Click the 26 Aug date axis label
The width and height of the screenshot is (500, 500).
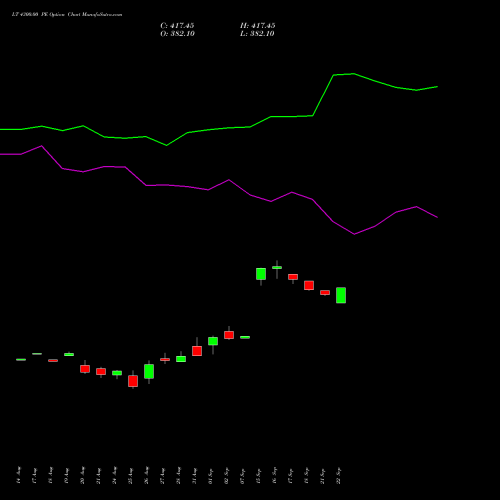147,475
